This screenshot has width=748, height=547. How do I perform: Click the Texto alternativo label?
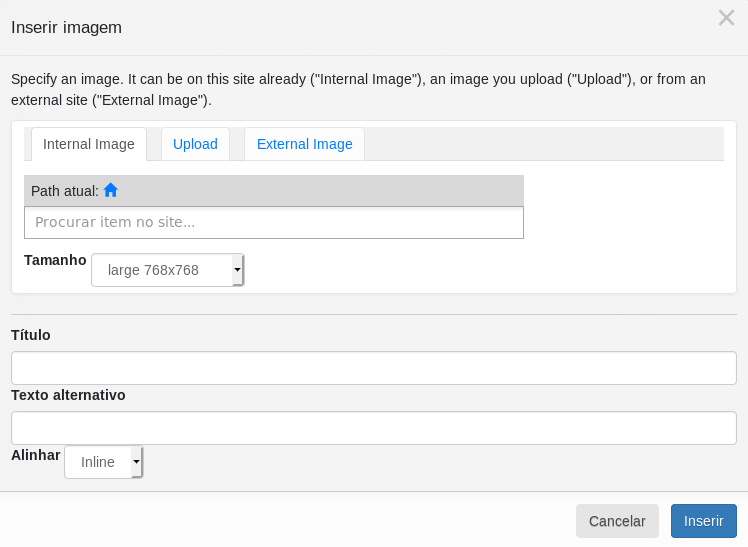tap(68, 395)
